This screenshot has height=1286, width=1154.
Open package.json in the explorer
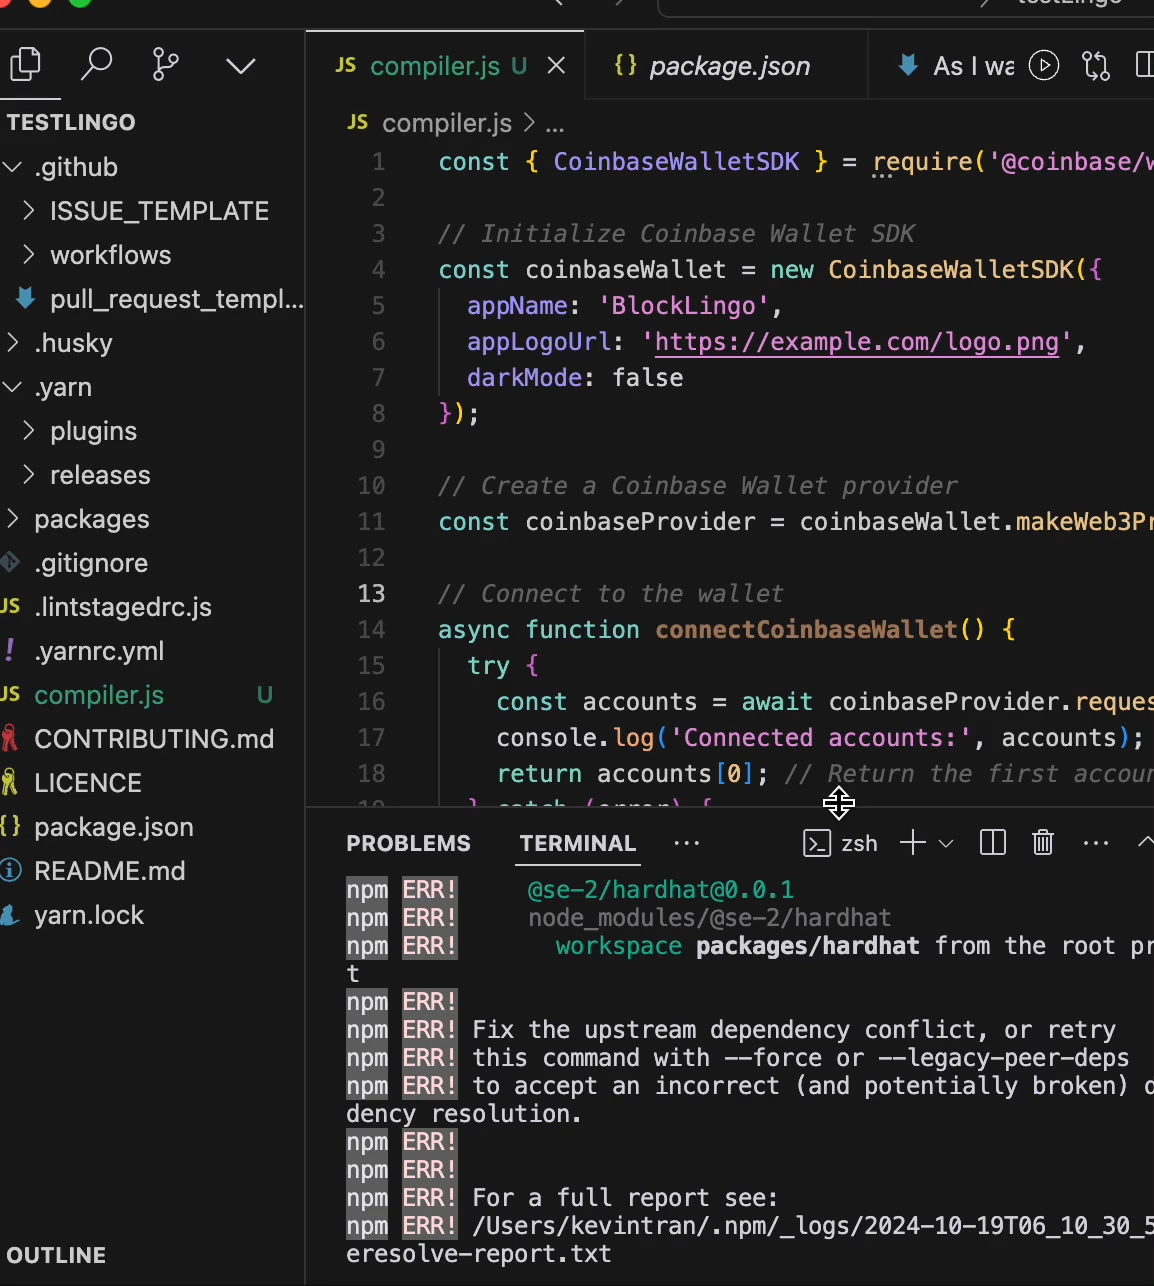pos(152,827)
